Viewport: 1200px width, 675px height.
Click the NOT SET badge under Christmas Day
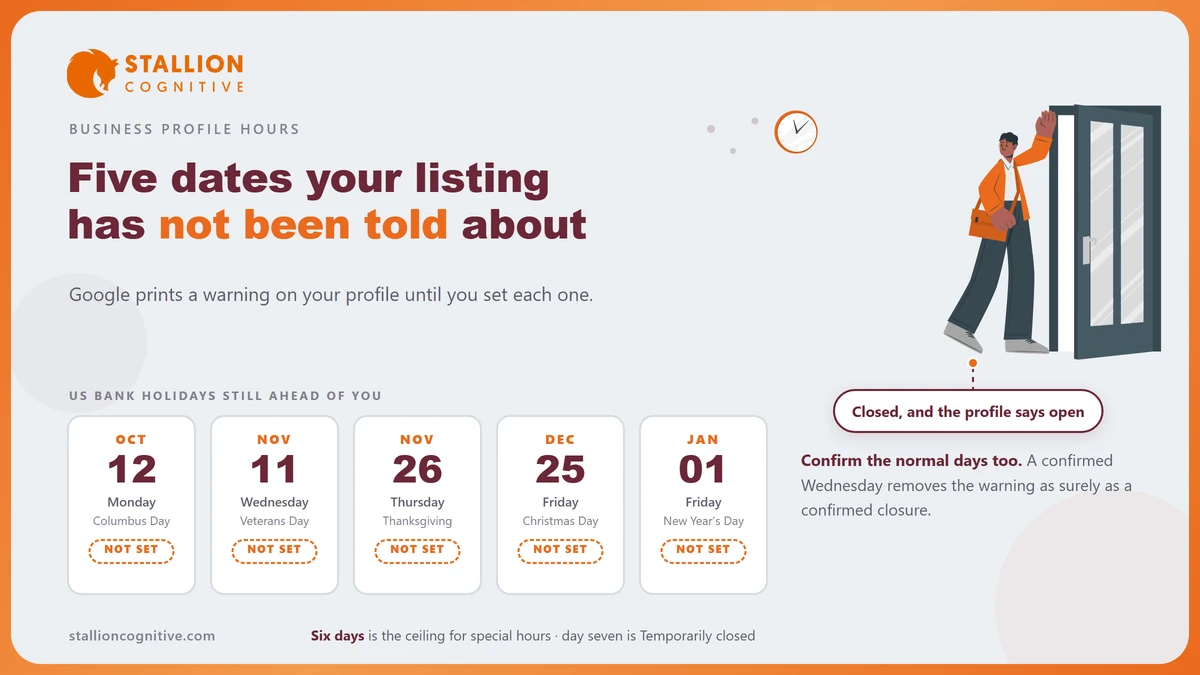coord(560,550)
